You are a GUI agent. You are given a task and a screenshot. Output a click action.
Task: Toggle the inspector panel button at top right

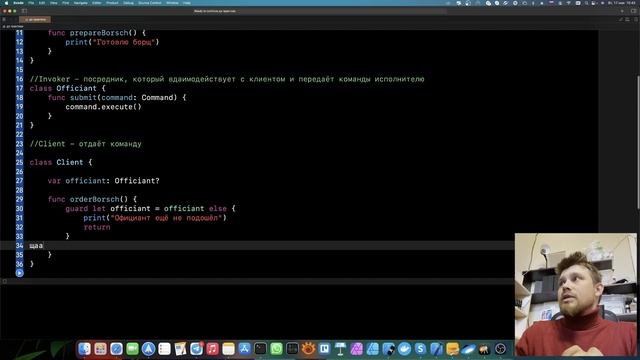point(633,11)
